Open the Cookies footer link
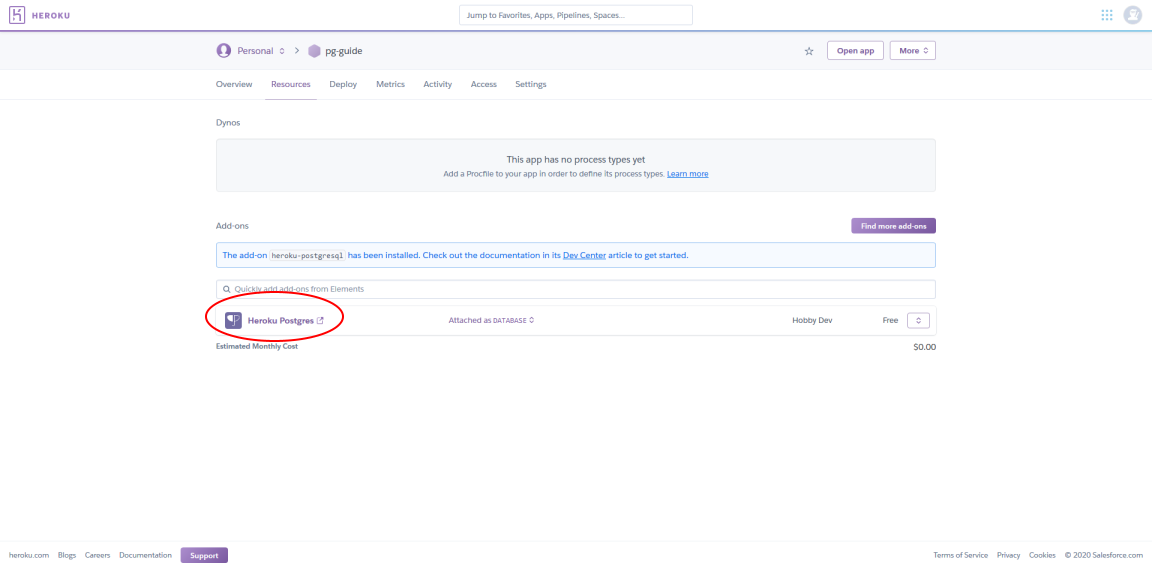Image resolution: width=1152 pixels, height=569 pixels. tap(1042, 555)
